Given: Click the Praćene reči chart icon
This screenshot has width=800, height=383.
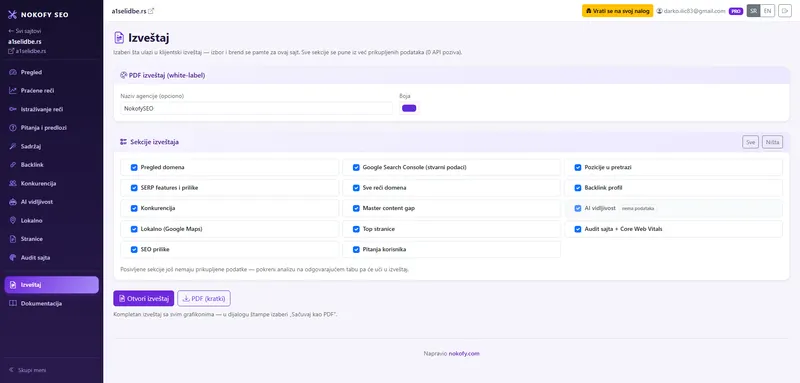Looking at the screenshot, I should pos(13,91).
